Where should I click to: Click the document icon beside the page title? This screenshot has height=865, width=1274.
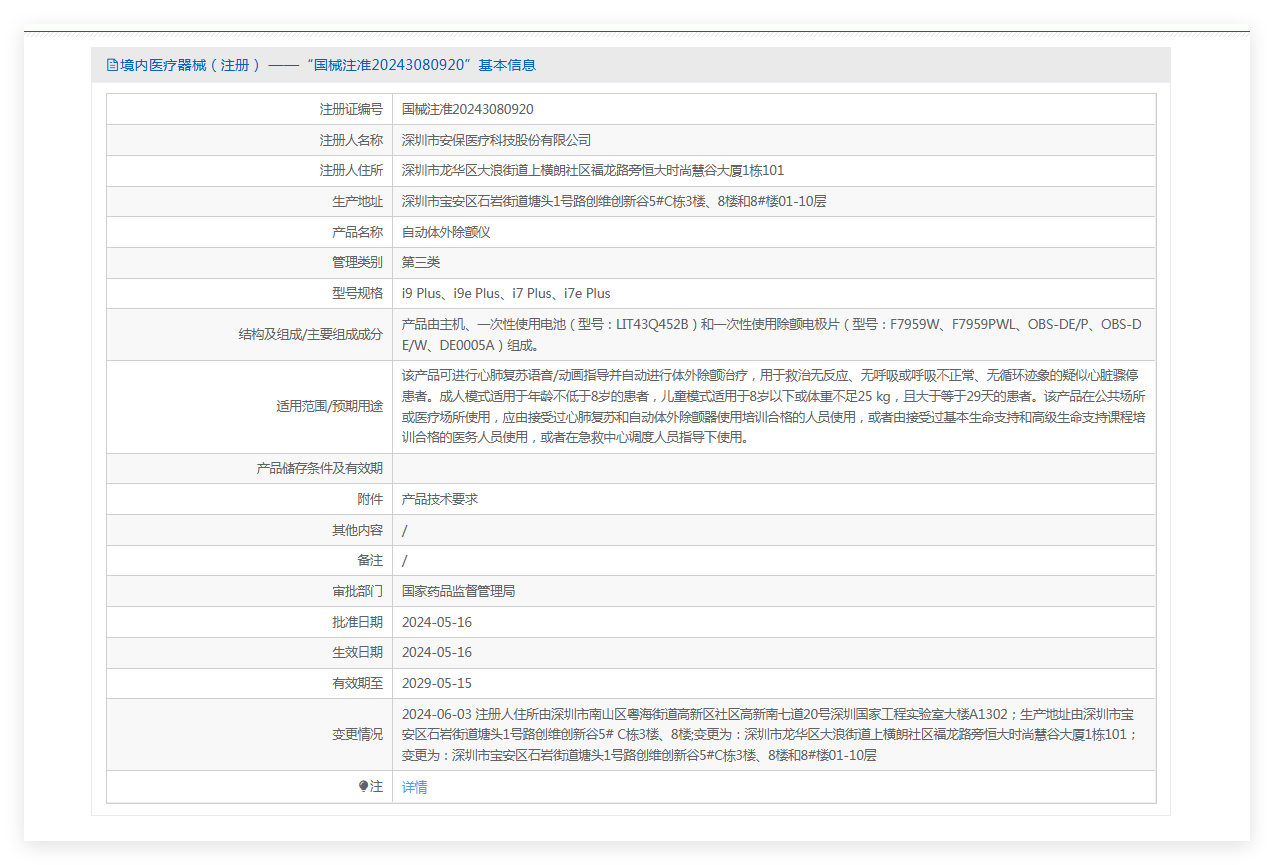(112, 65)
